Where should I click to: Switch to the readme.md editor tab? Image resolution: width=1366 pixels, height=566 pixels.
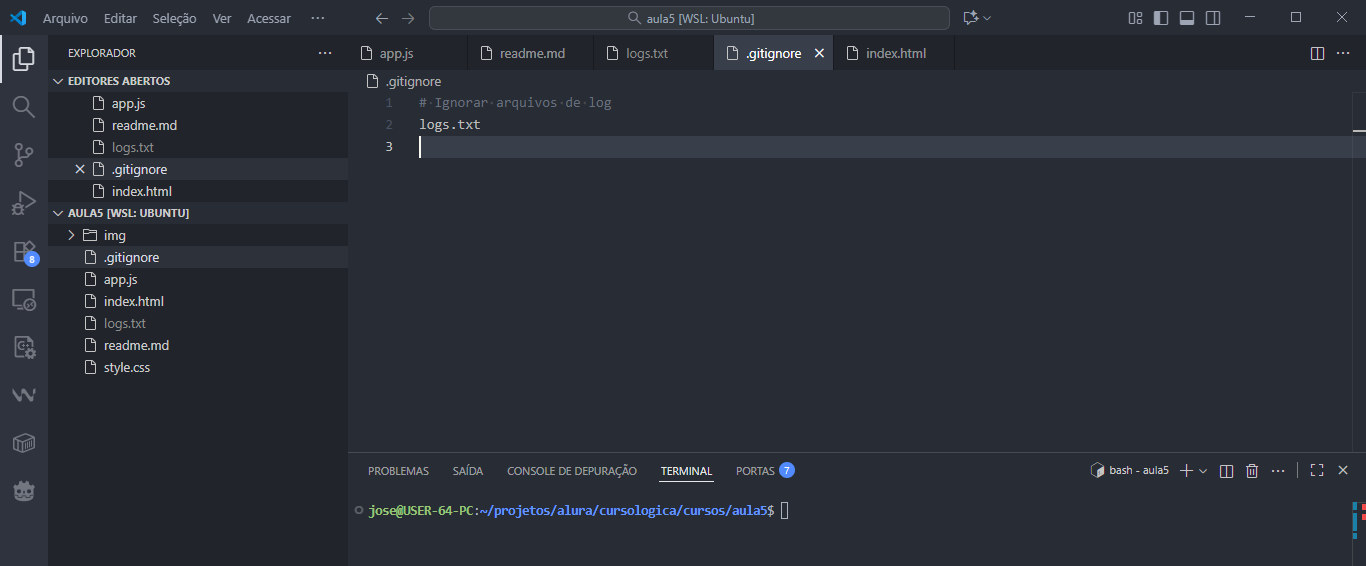530,53
